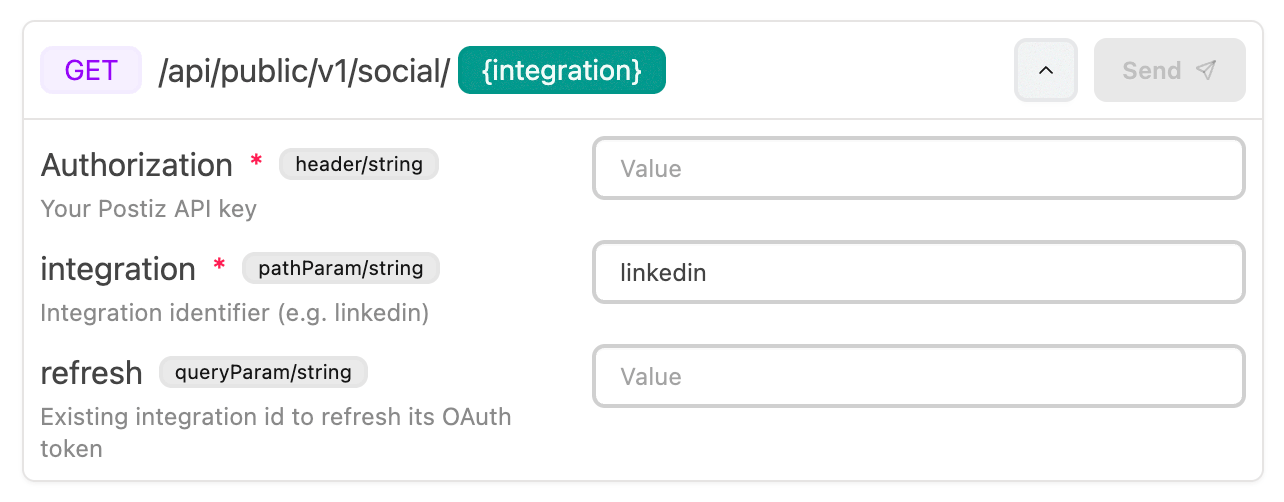Click the header/string type badge
This screenshot has height=502, width=1284.
tap(359, 164)
